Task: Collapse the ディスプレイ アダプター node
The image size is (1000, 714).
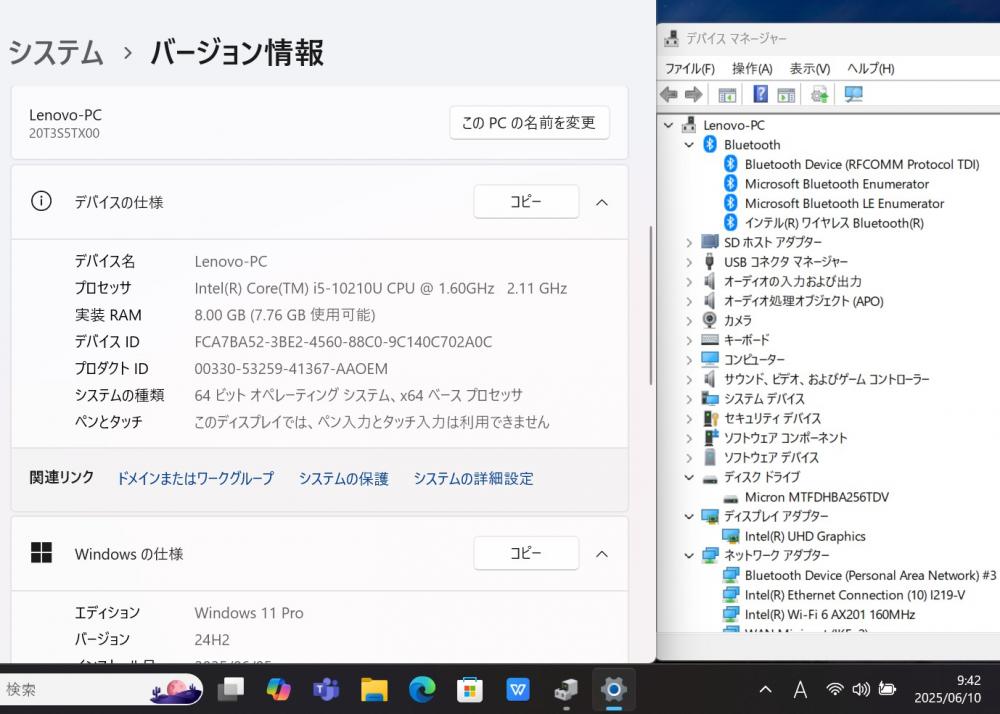Action: (x=689, y=516)
